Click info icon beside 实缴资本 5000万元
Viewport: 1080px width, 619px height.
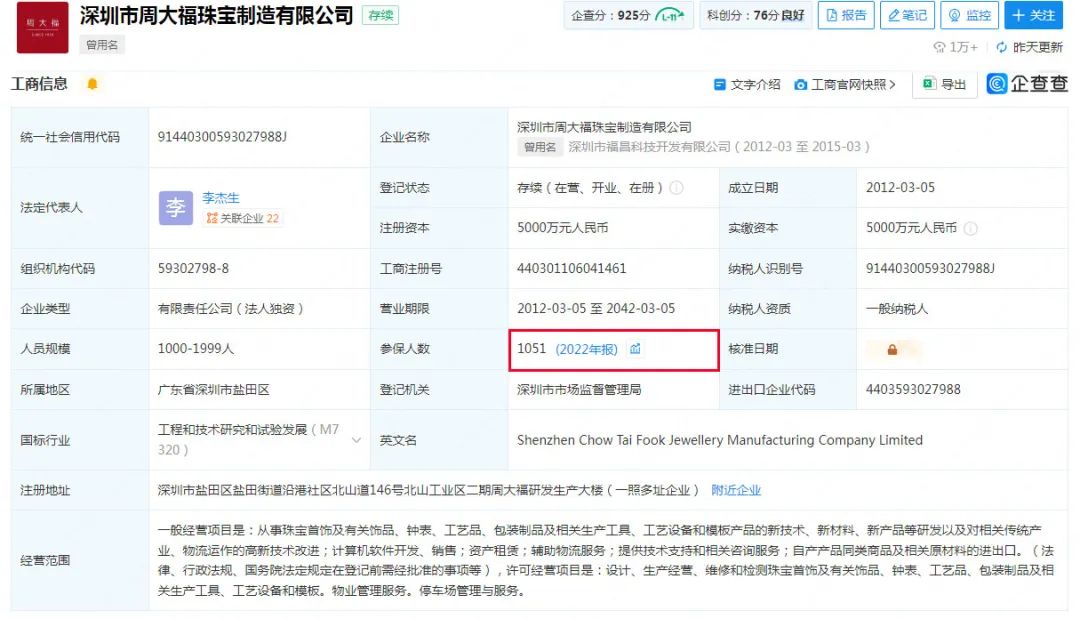click(970, 229)
